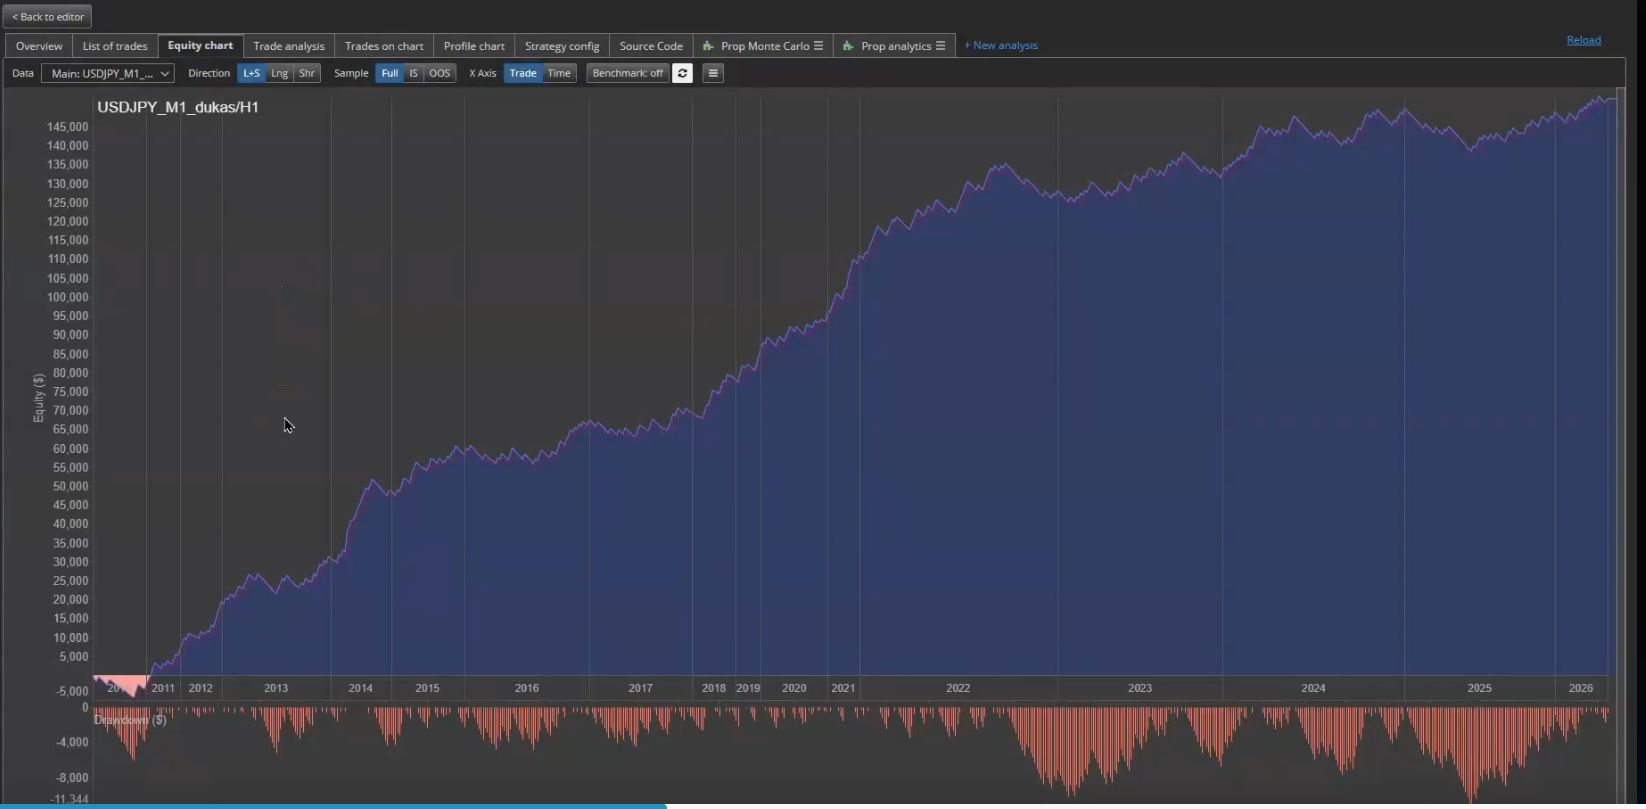Click the Equity ($) axis label

(x=39, y=398)
